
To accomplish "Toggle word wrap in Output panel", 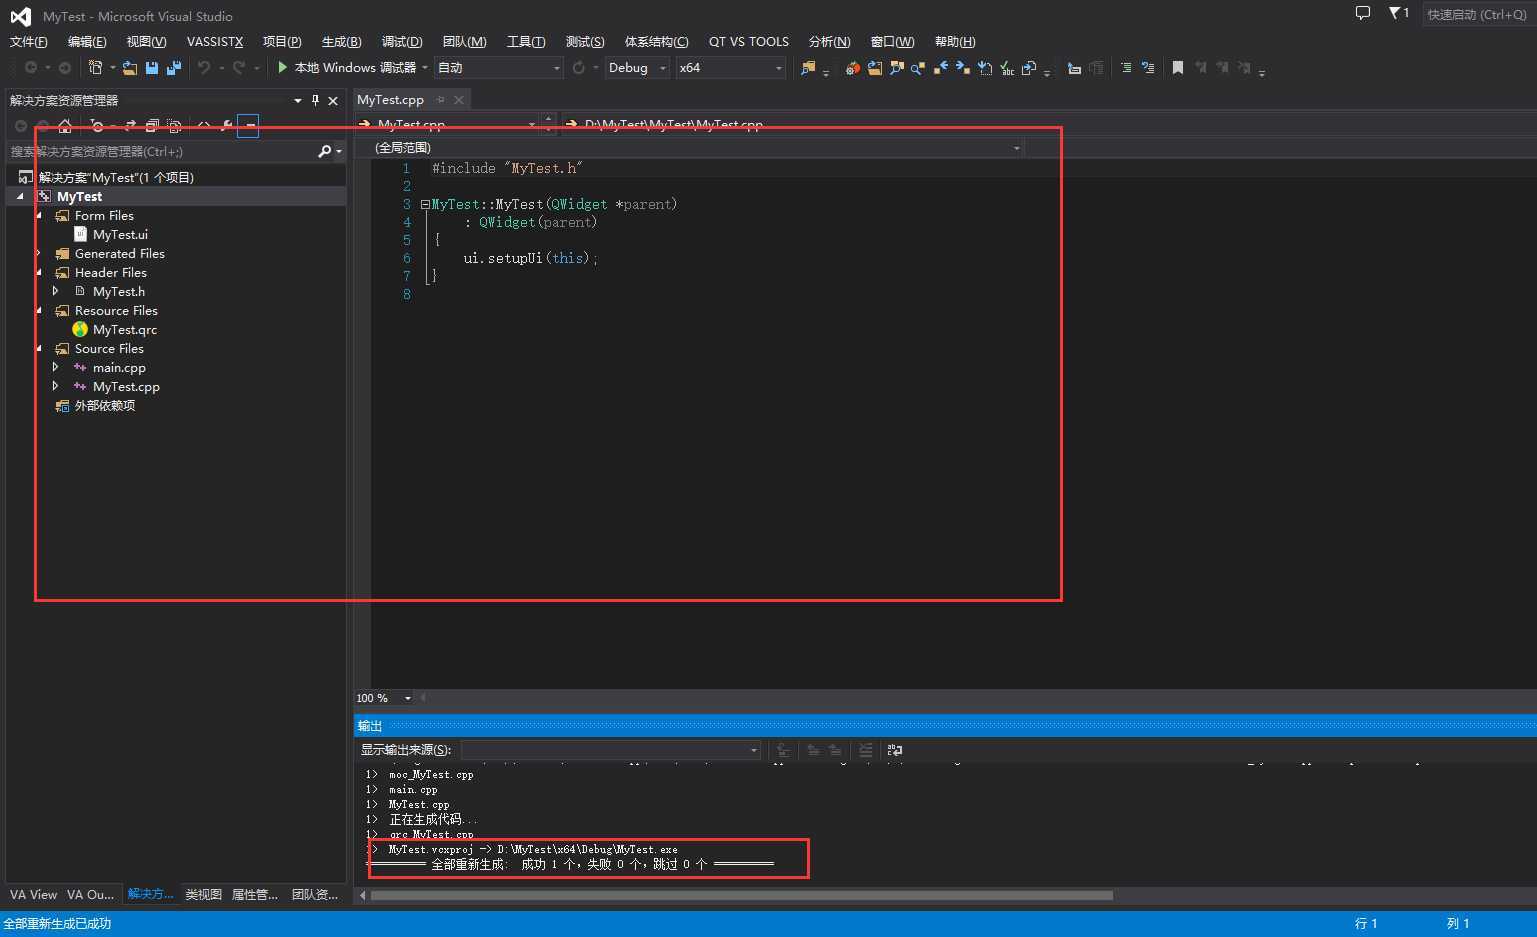I will [x=895, y=750].
